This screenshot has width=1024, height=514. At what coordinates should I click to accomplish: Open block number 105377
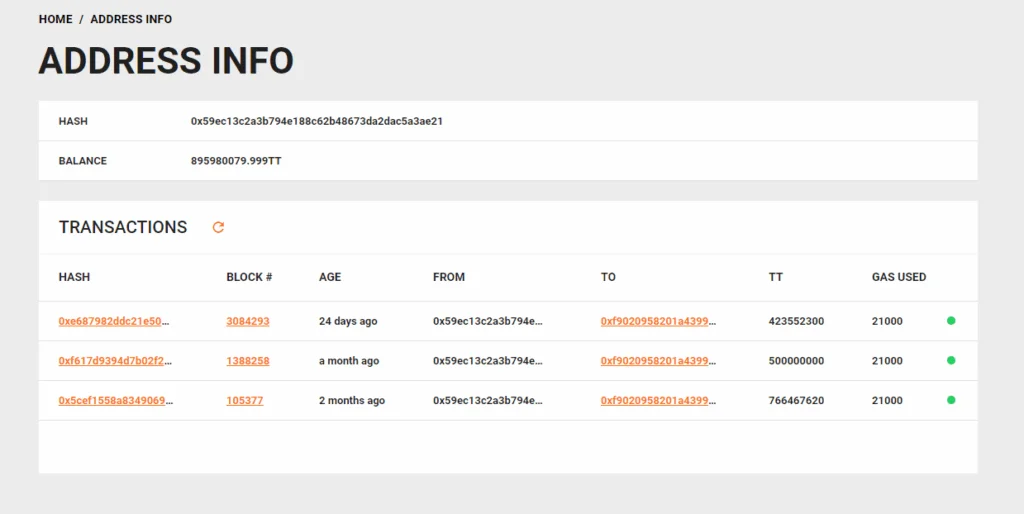(x=245, y=401)
